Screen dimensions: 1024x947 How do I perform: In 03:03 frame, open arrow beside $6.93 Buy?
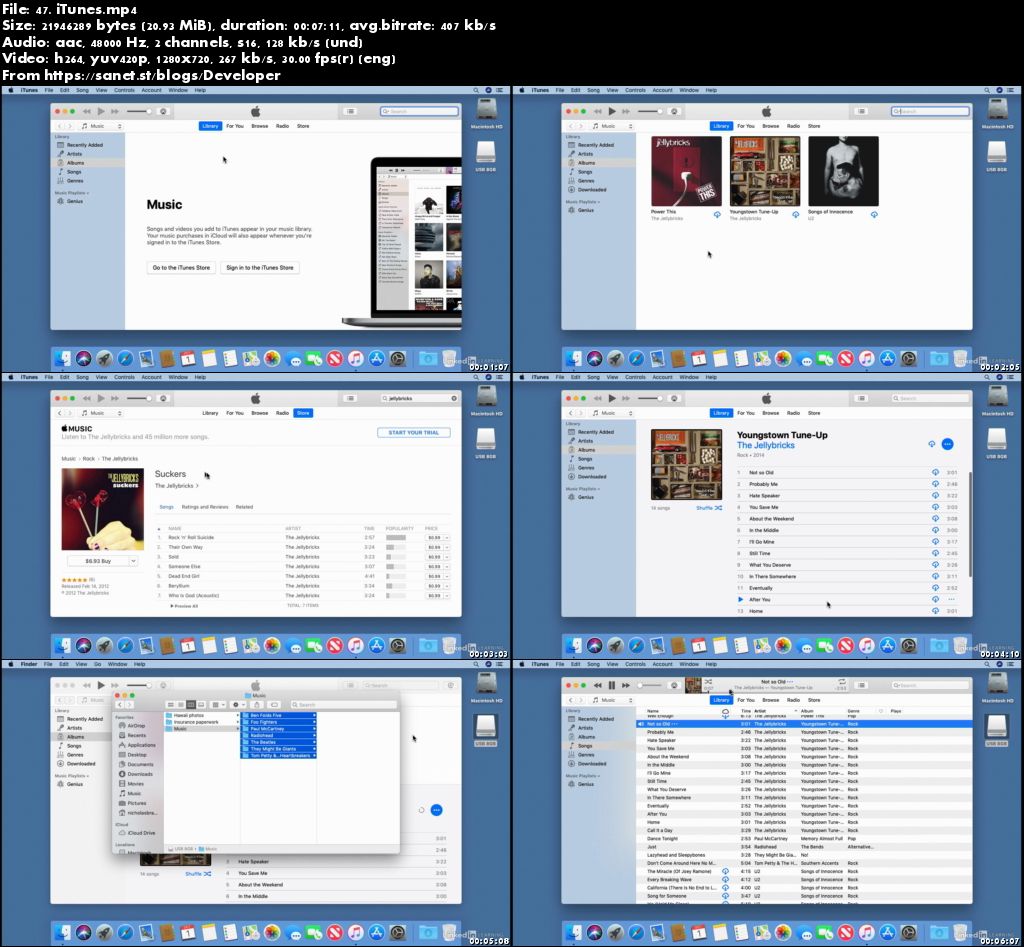coord(133,561)
